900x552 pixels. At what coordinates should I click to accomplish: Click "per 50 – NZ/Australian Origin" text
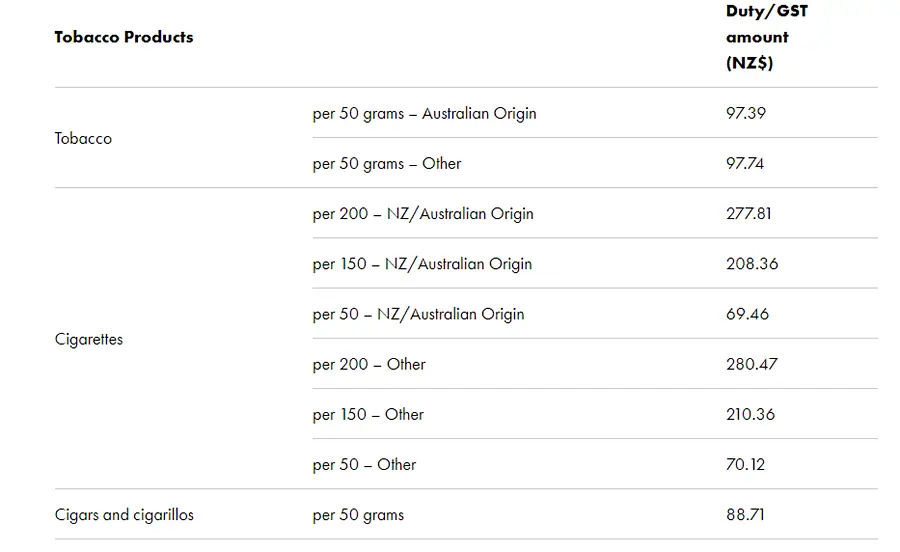point(418,314)
